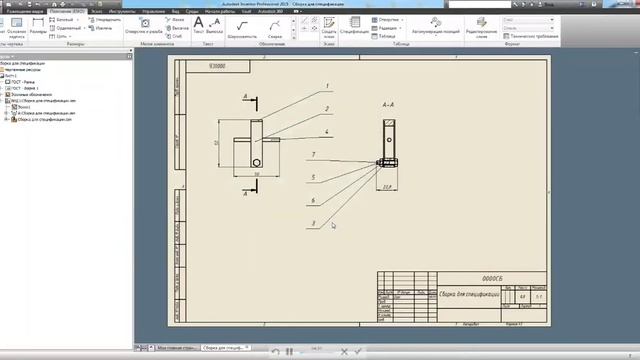Click the Отверстия table tool
Viewport: 640px width, 360px height.
385,20
